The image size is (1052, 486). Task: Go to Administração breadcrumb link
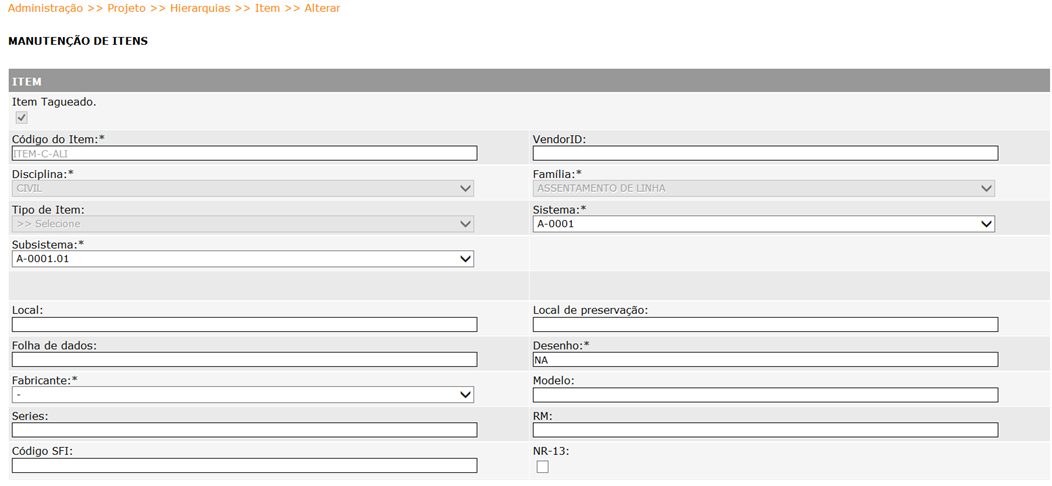46,9
